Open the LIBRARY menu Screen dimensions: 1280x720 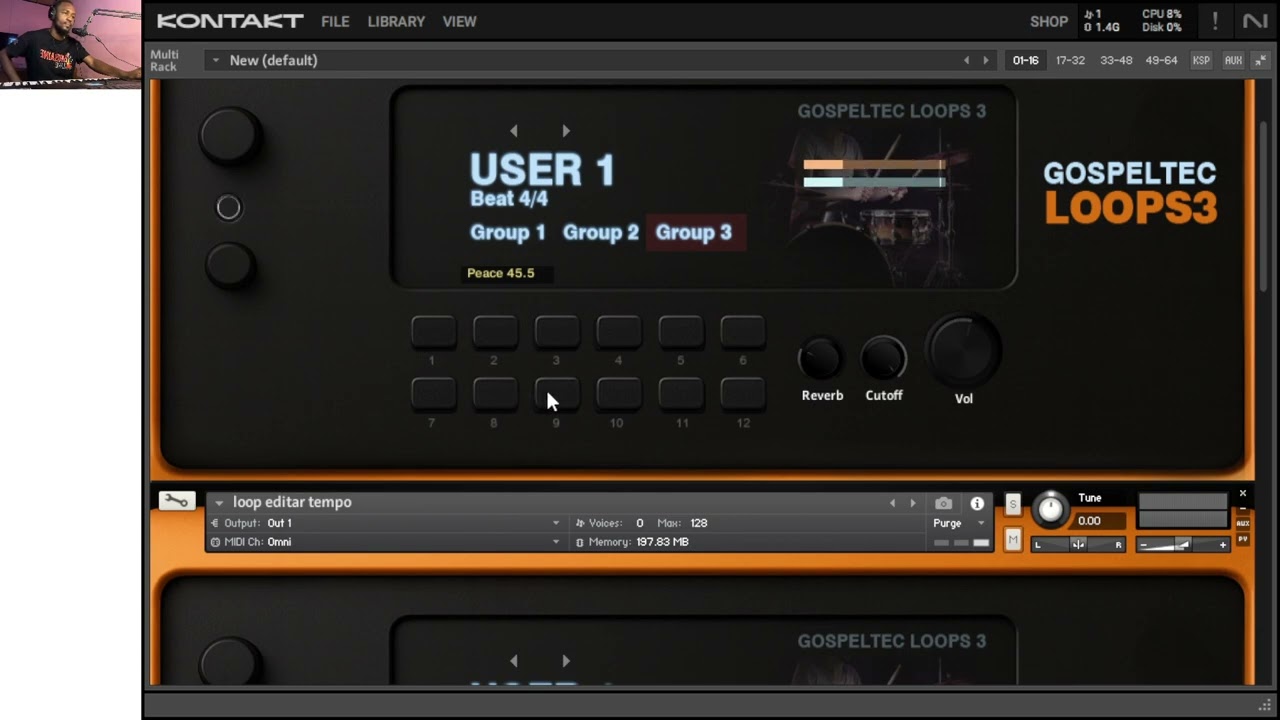(x=396, y=21)
